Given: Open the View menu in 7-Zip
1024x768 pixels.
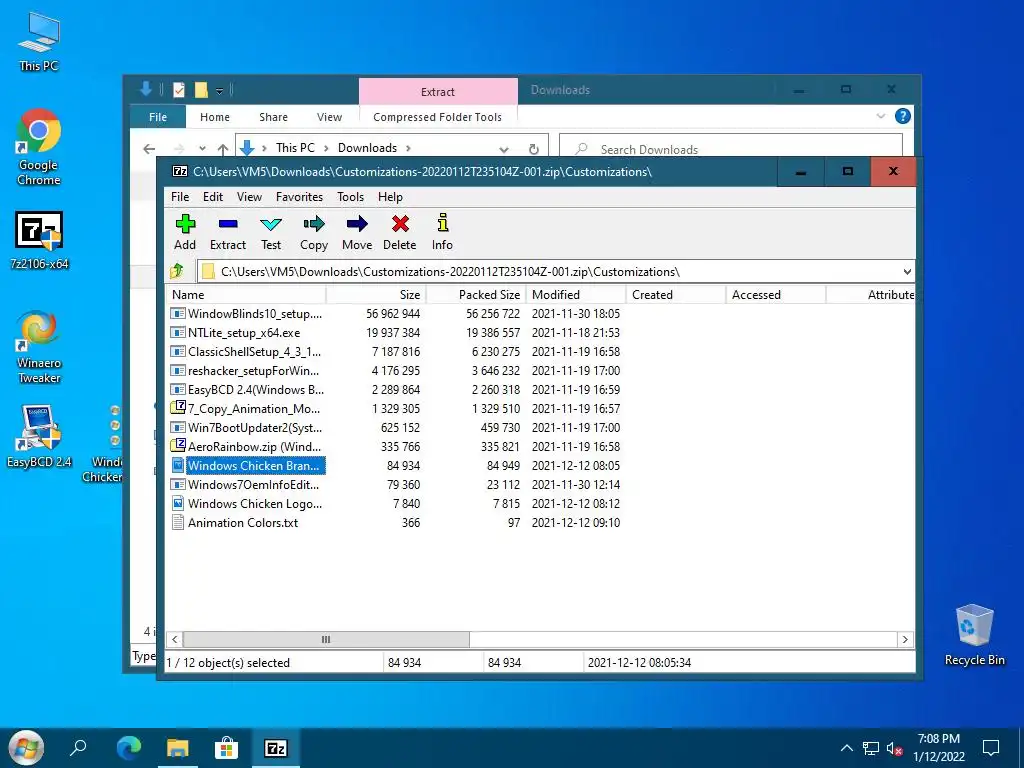Looking at the screenshot, I should (x=249, y=197).
